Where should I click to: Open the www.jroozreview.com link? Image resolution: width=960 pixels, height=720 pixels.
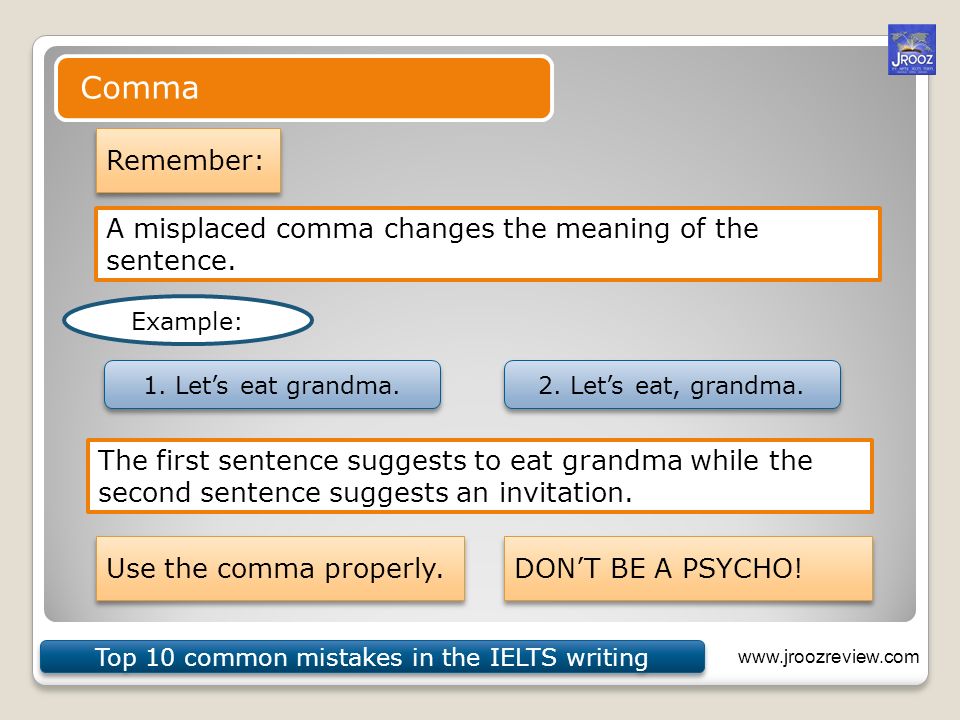coord(828,657)
